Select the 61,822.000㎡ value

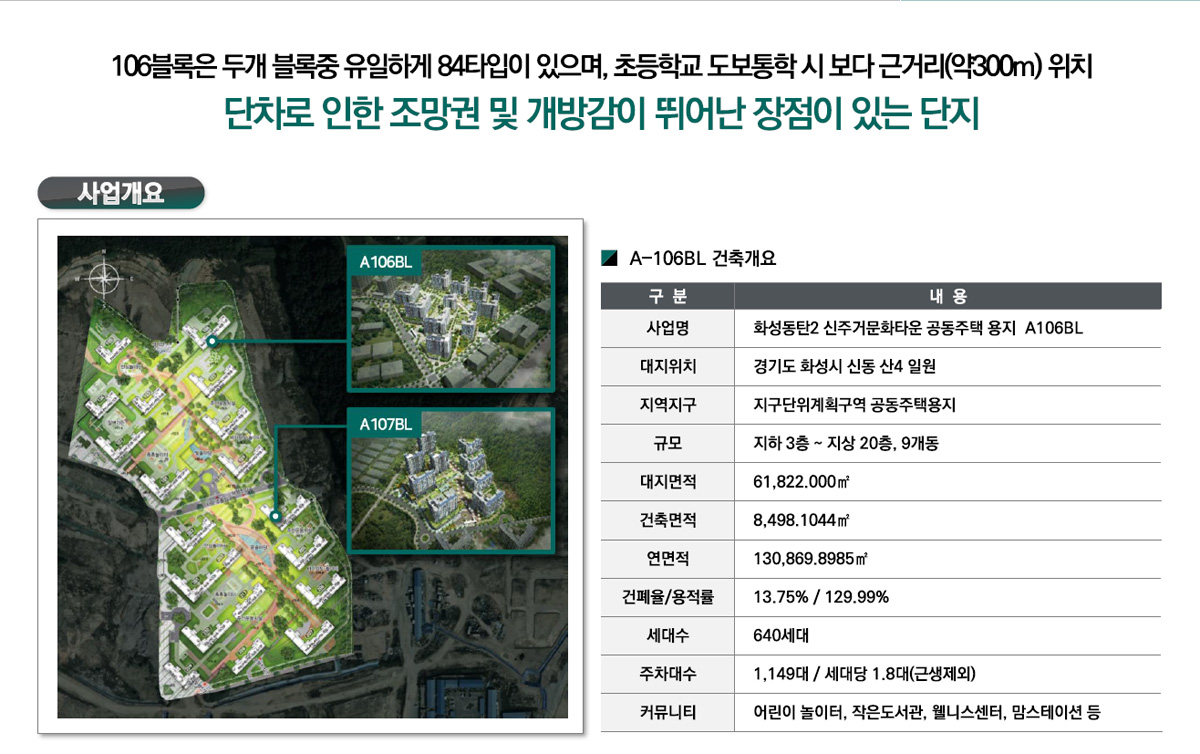tap(801, 482)
